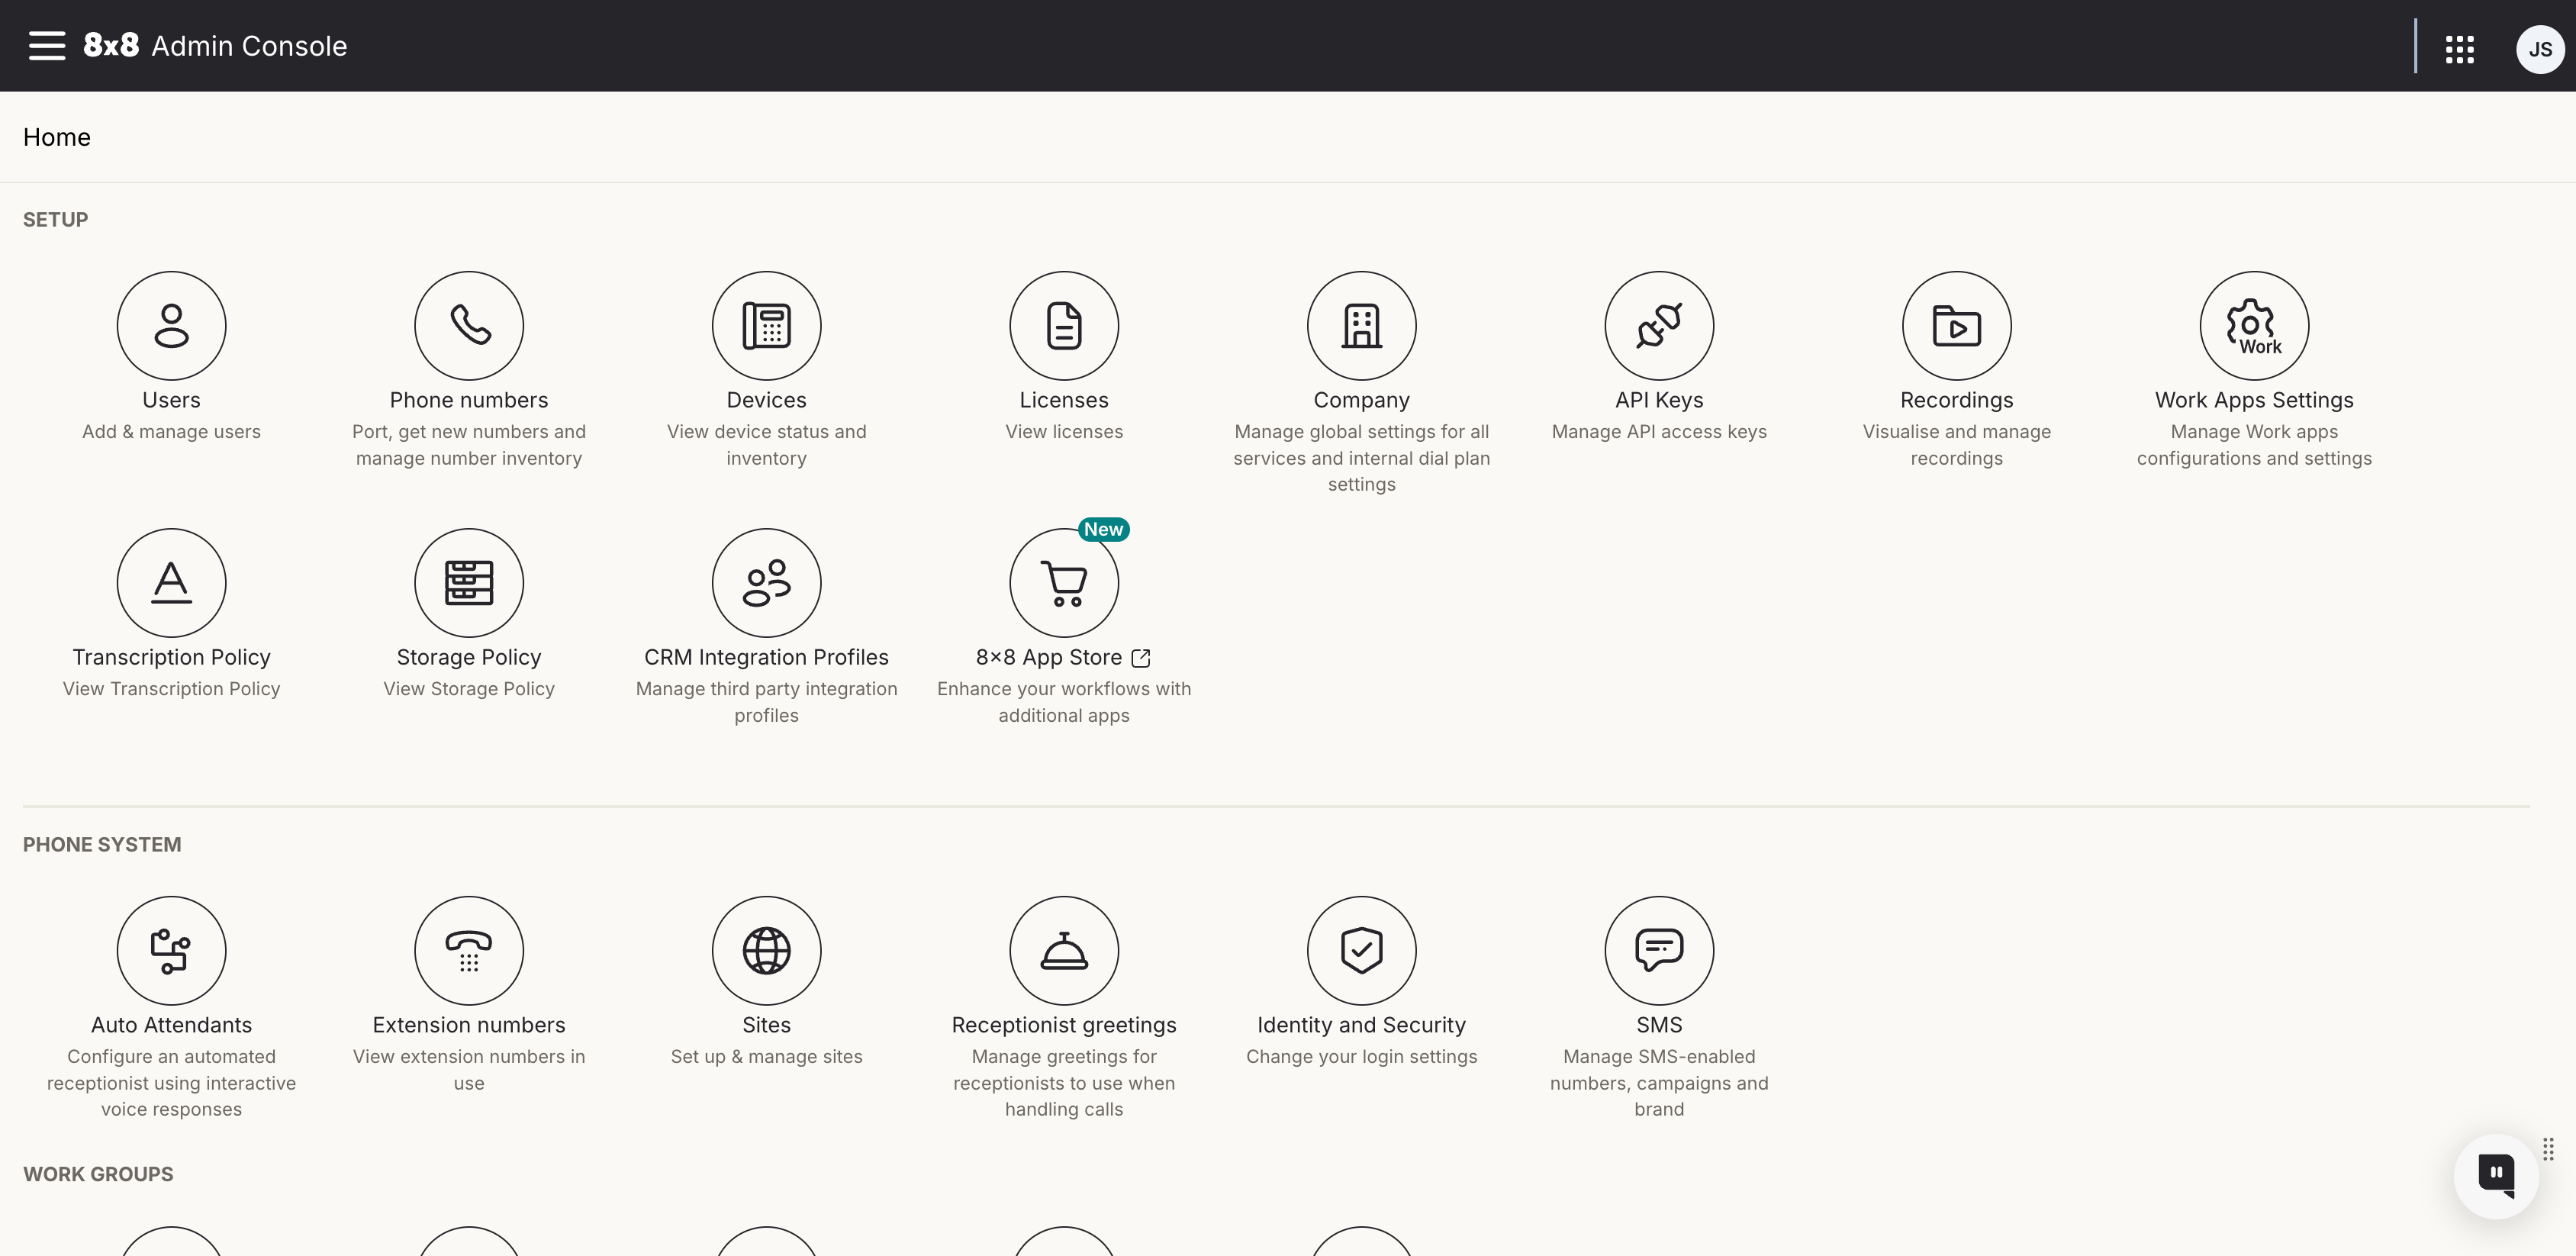Open the API Keys plug icon
Image resolution: width=2576 pixels, height=1256 pixels.
1659,326
